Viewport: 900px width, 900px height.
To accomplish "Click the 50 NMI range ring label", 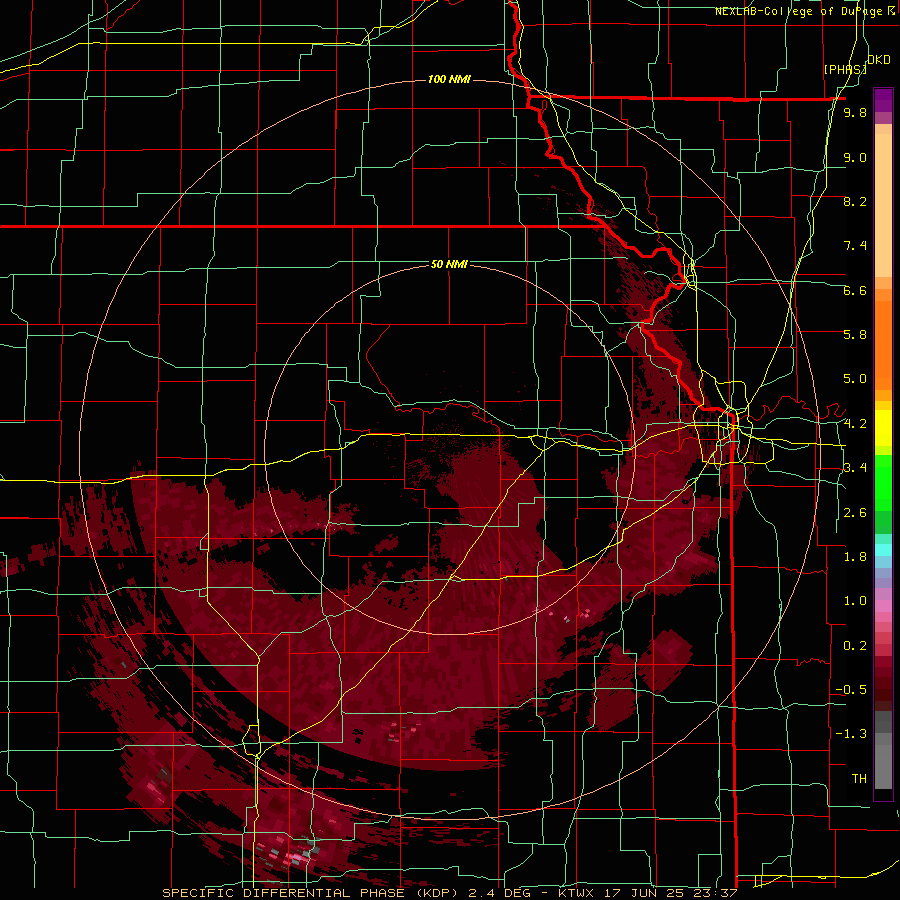I will pos(449,264).
